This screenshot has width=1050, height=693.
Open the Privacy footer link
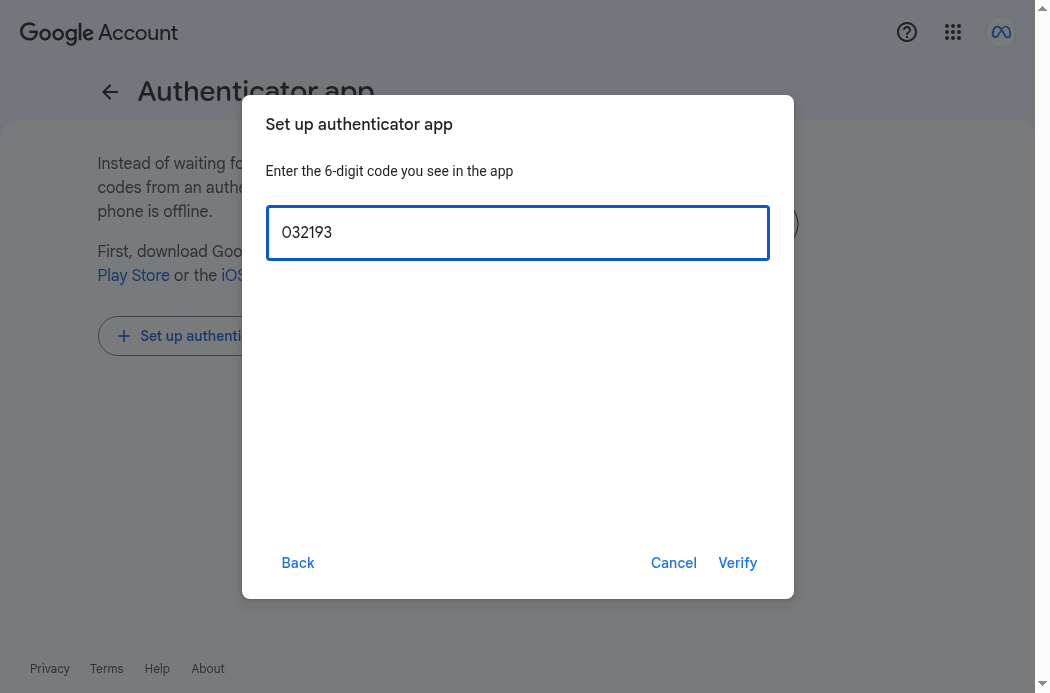[x=50, y=669]
